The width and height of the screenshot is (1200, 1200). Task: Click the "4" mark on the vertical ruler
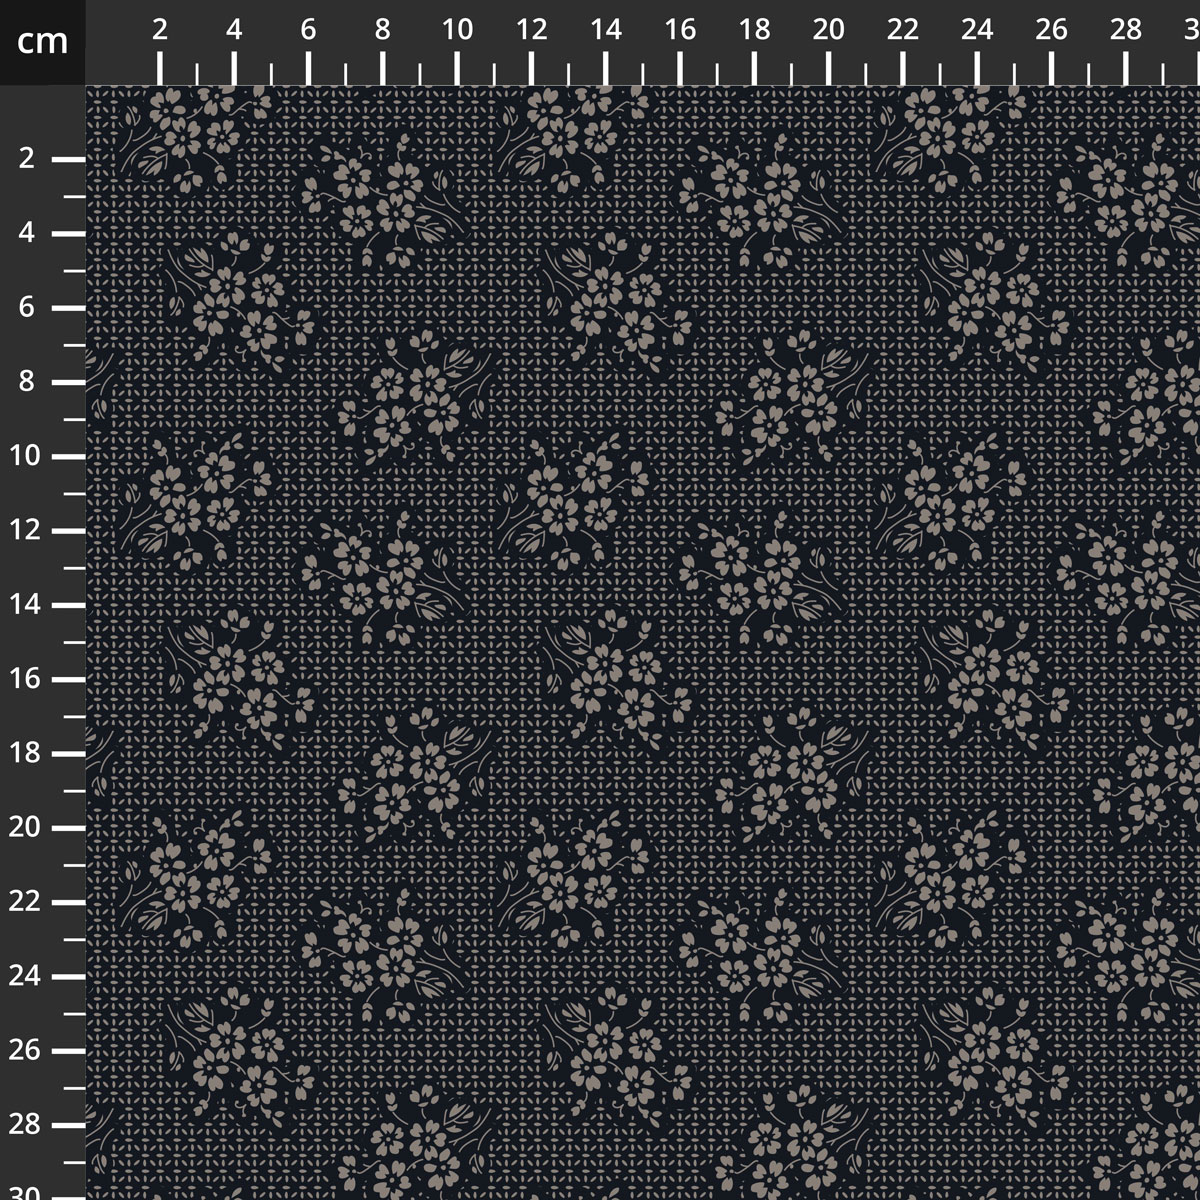[x=28, y=233]
